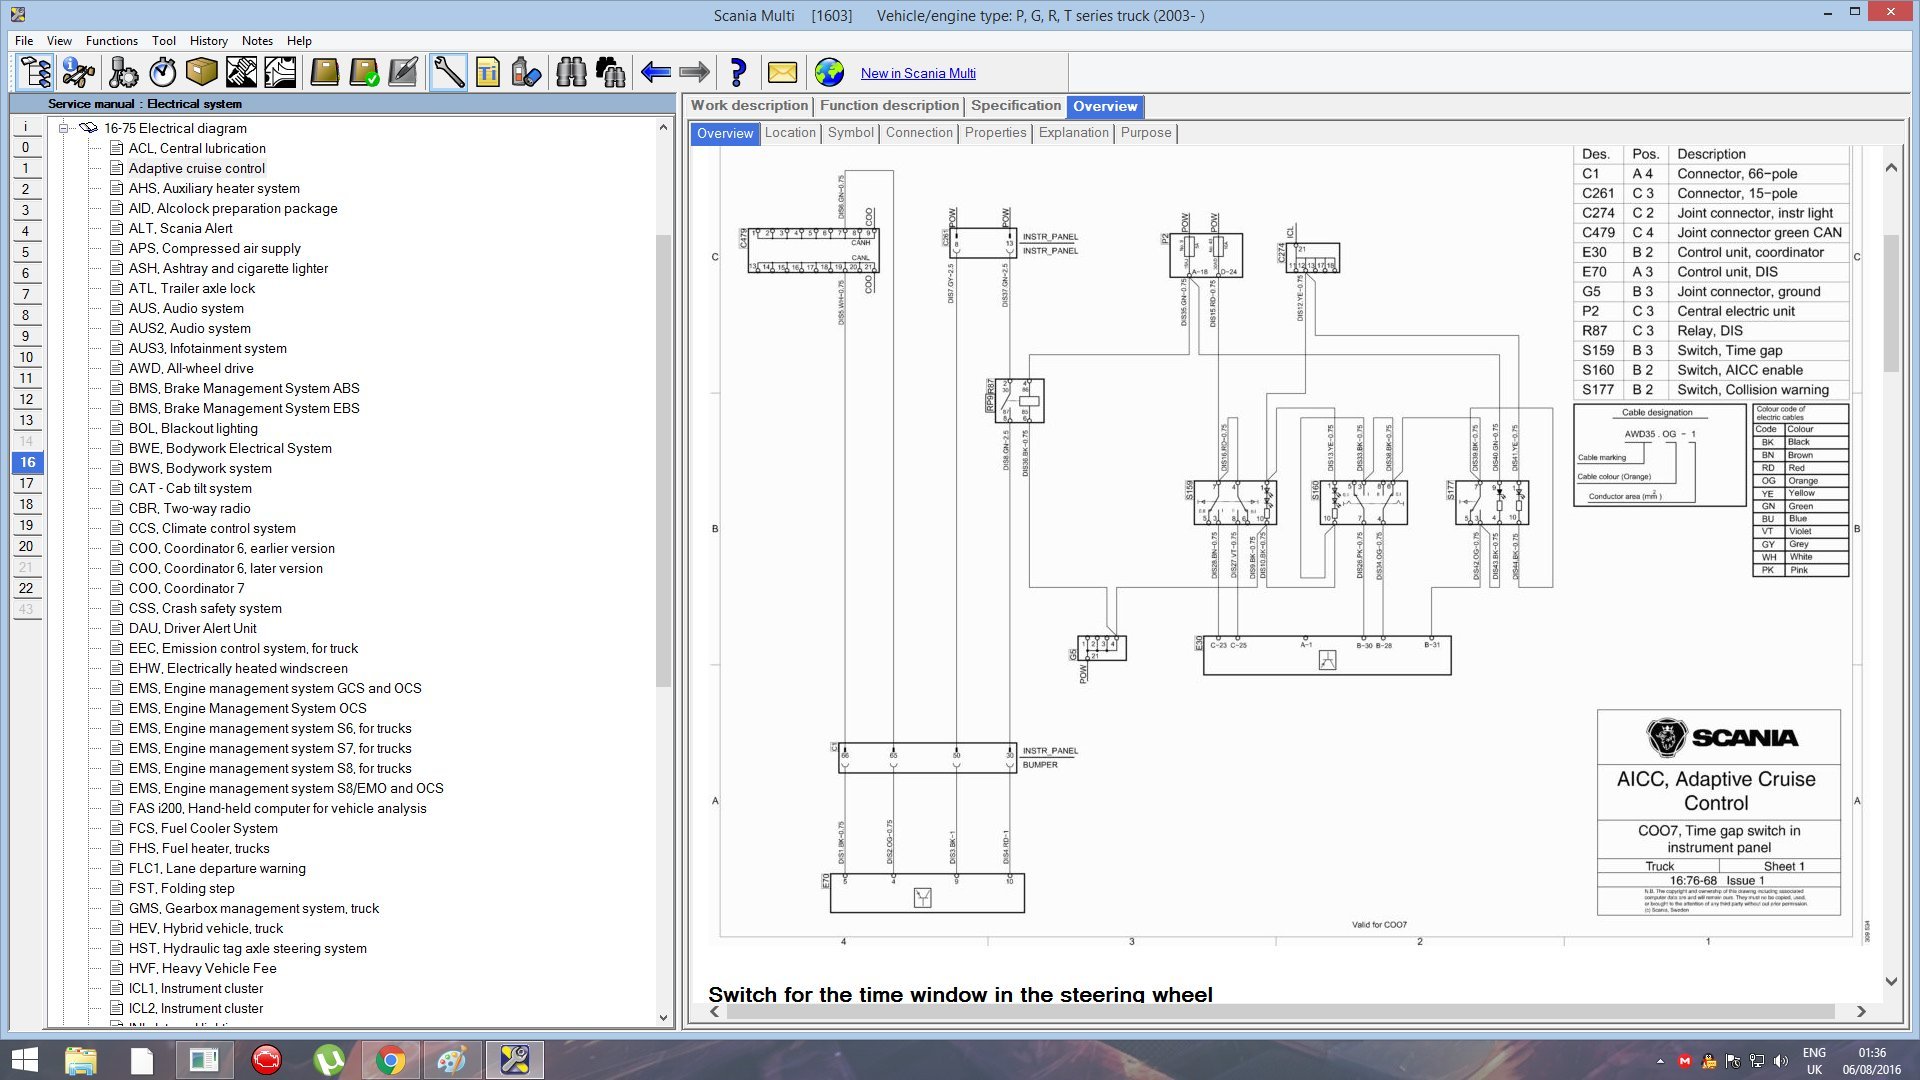The height and width of the screenshot is (1080, 1920).
Task: Open the Functions menu
Action: [x=112, y=41]
